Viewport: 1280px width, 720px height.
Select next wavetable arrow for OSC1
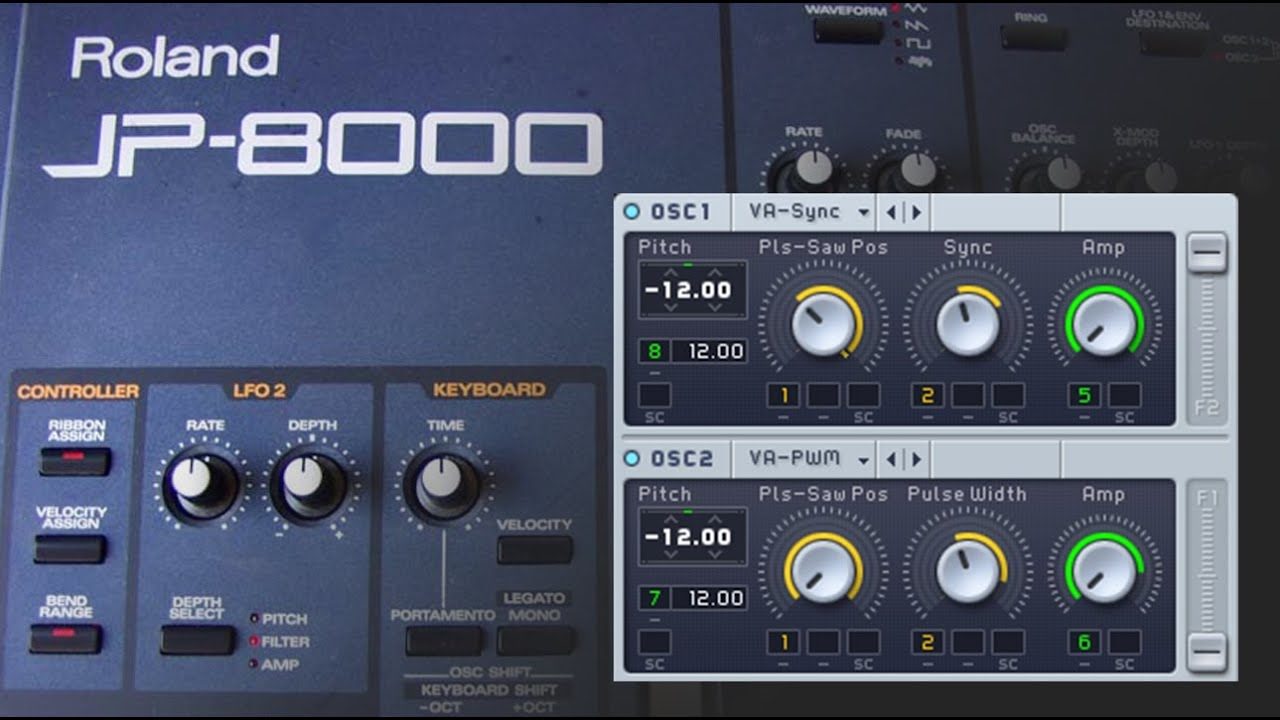(916, 212)
